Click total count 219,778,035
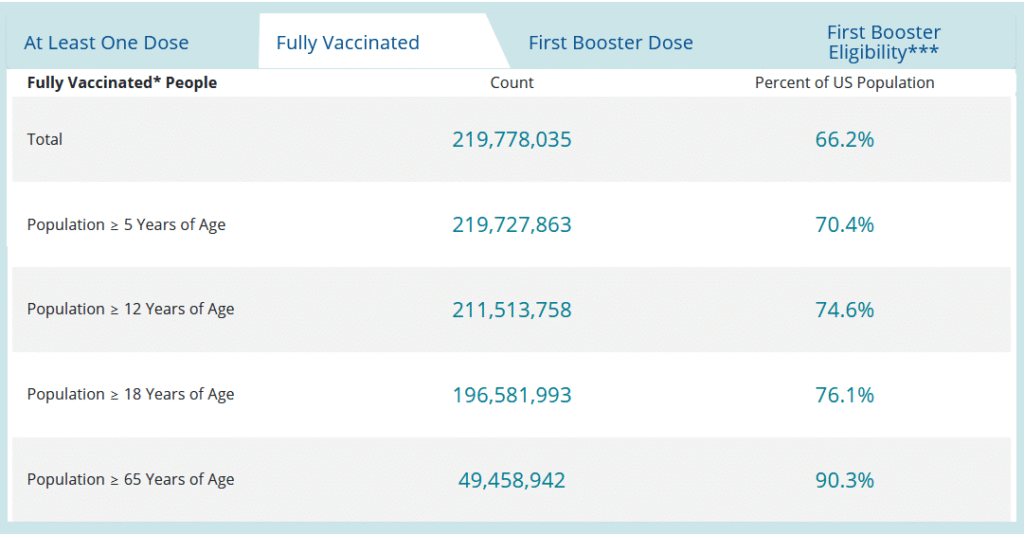This screenshot has width=1024, height=534. pyautogui.click(x=512, y=139)
